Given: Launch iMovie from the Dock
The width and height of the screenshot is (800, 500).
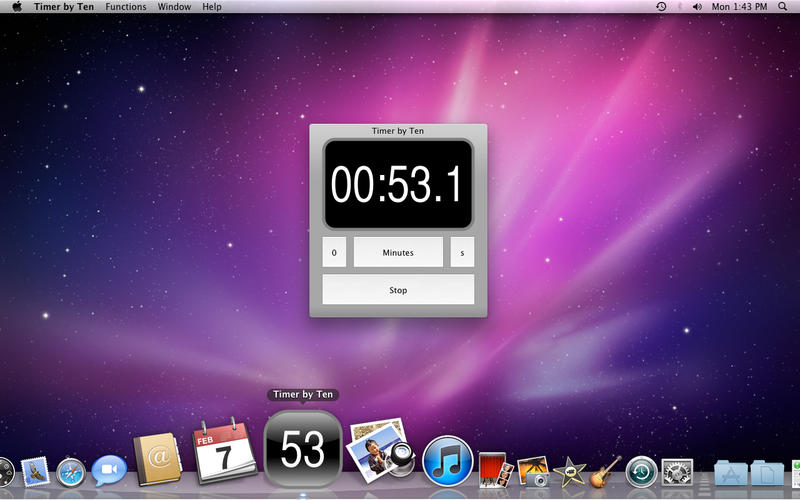Looking at the screenshot, I should (569, 472).
